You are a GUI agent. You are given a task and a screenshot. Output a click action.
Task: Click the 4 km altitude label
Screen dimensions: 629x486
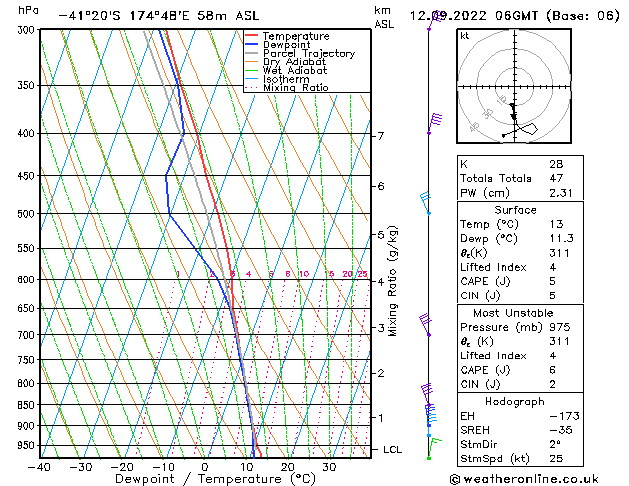click(381, 281)
